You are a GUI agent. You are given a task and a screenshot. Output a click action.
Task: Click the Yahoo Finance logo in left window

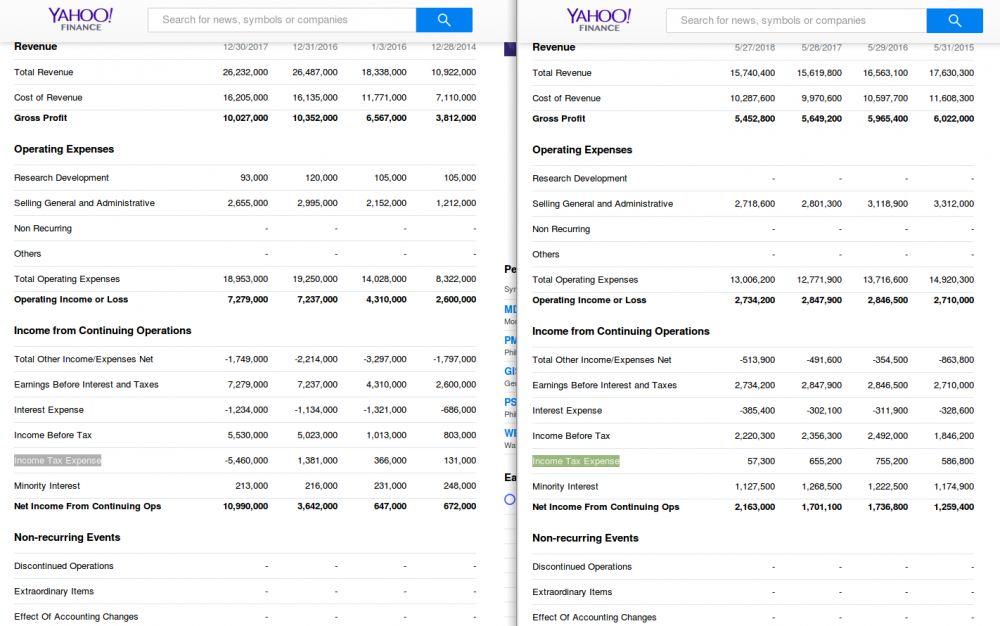[x=80, y=19]
